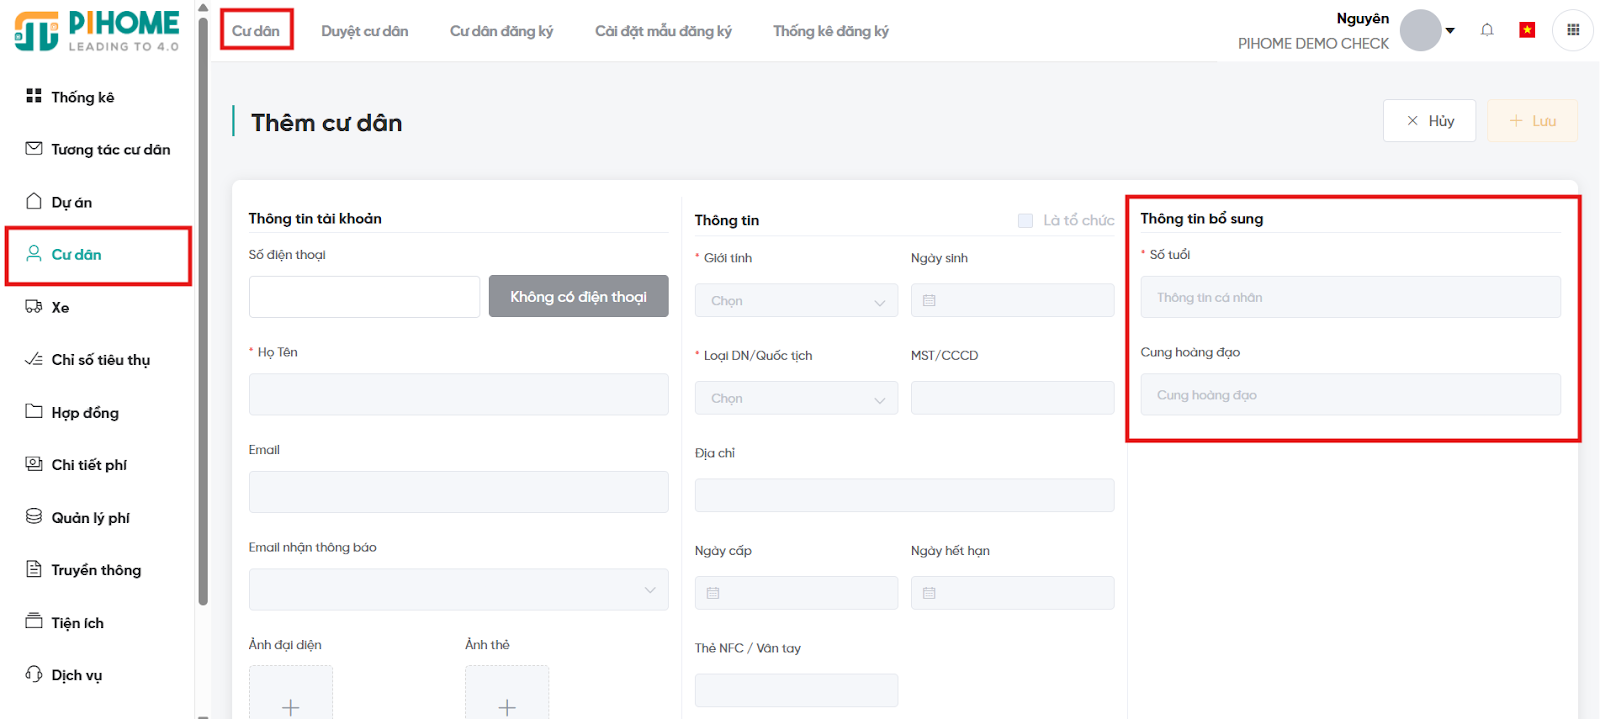Enable the Là tổ chức checkbox

coord(1025,220)
